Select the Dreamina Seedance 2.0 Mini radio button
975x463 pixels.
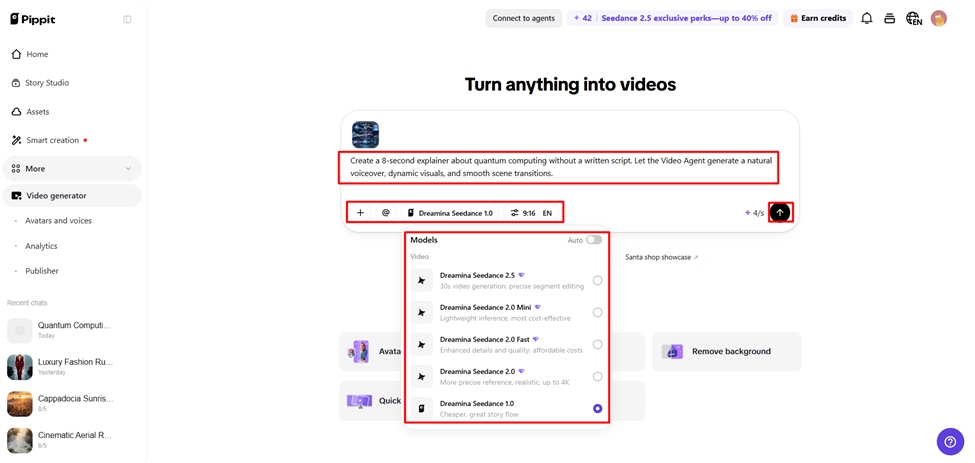click(598, 313)
